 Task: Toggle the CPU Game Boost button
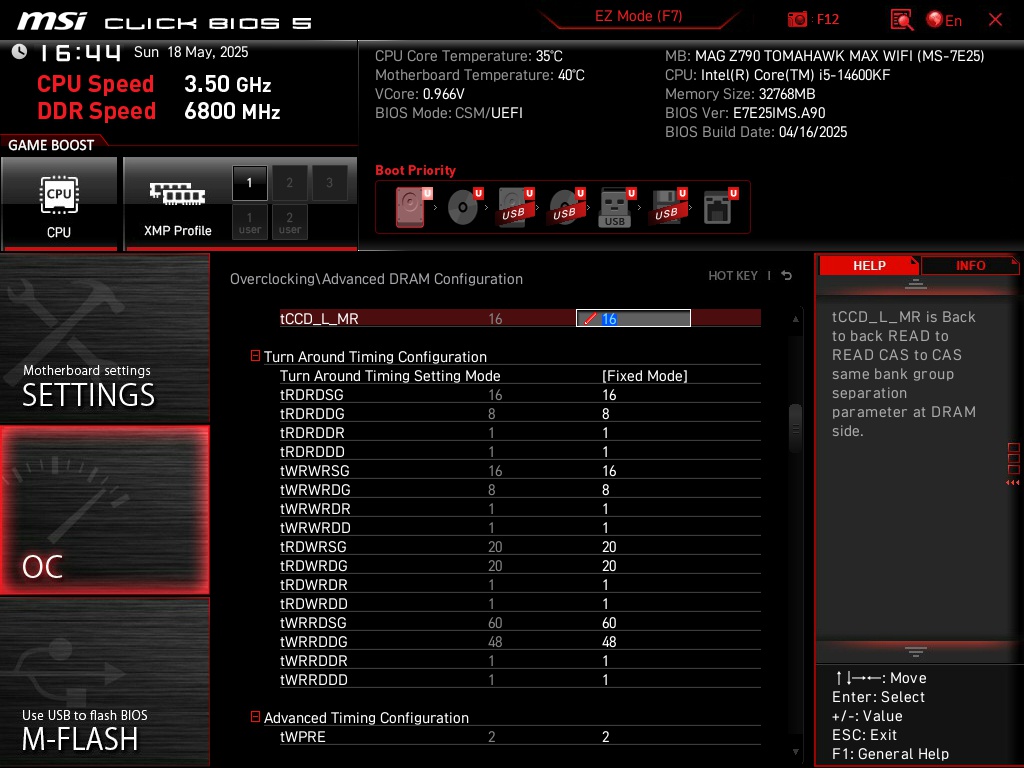coord(59,204)
